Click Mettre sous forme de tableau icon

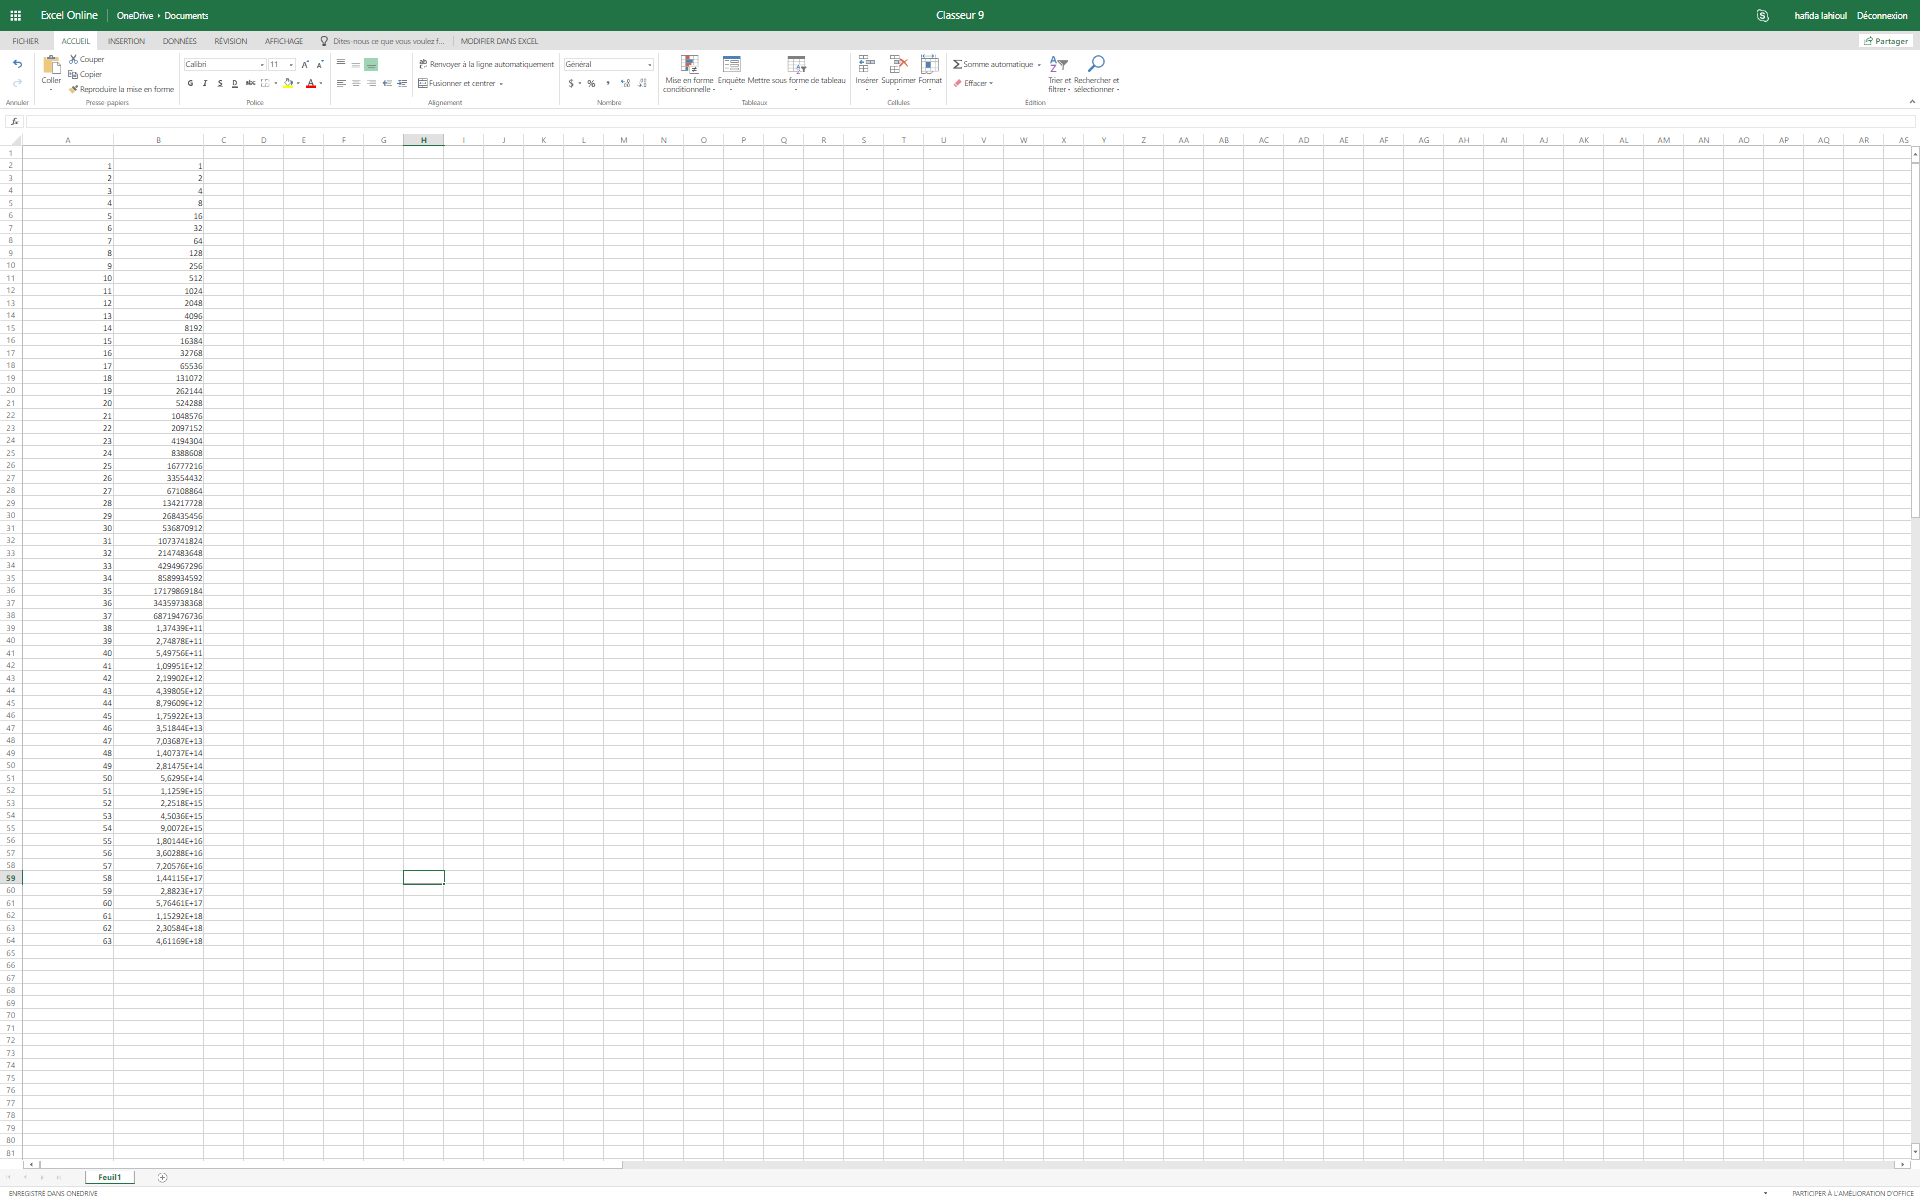(x=796, y=66)
